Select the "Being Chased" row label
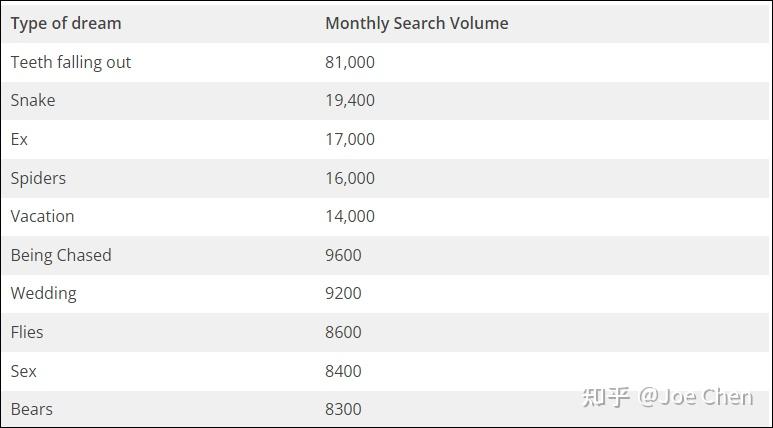Image resolution: width=773 pixels, height=428 pixels. [61, 255]
